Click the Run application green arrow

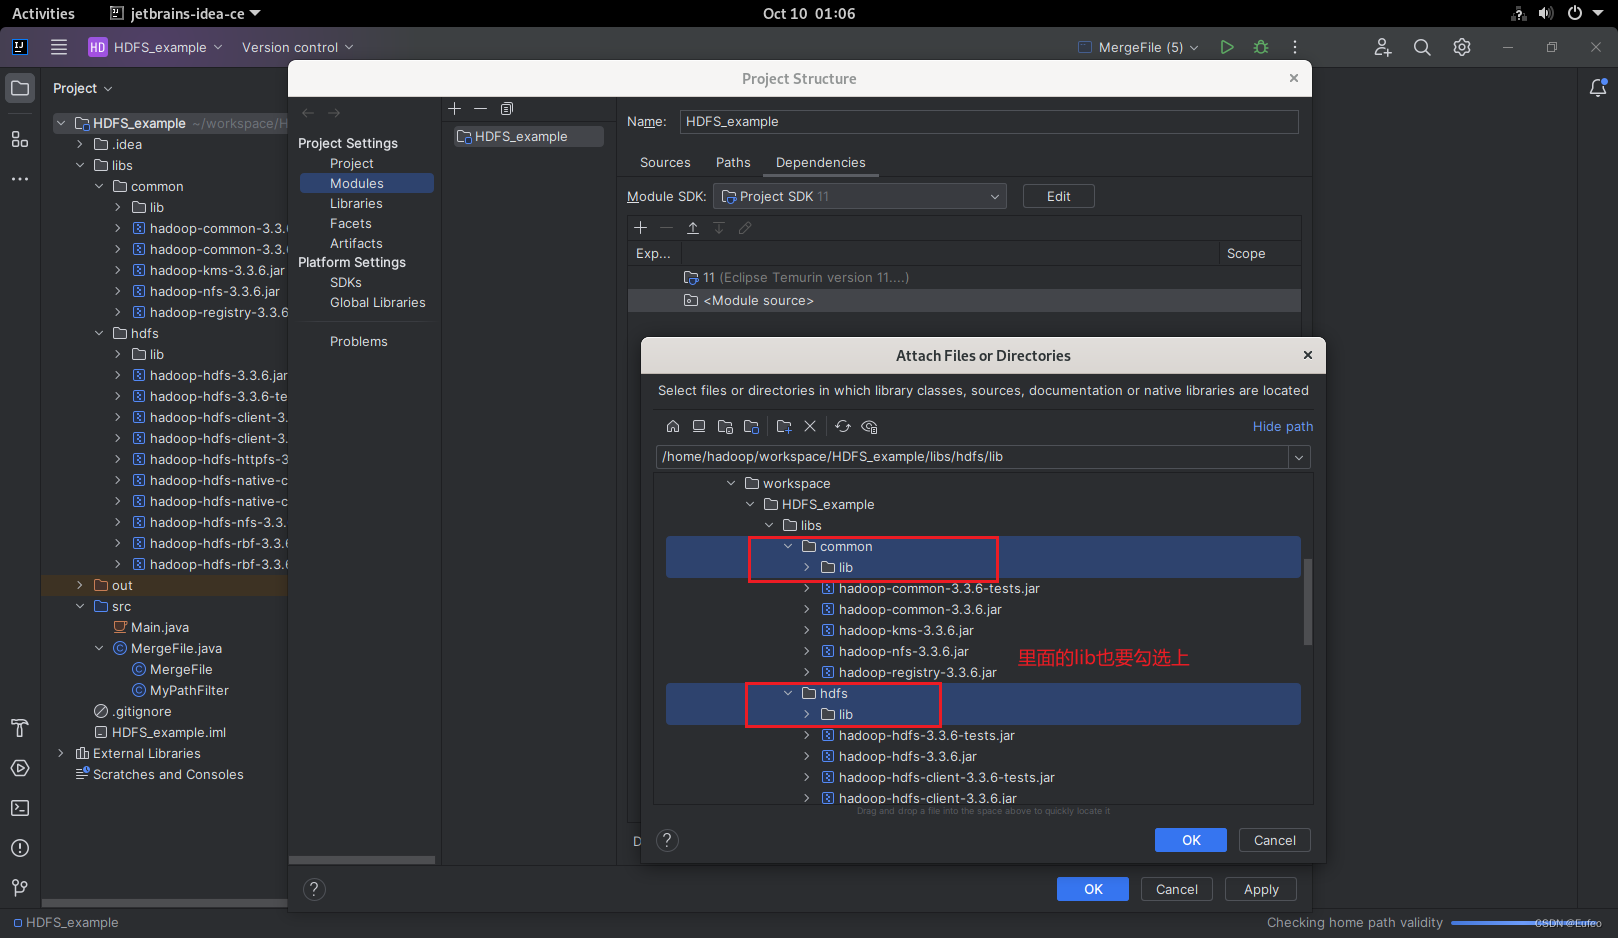click(1227, 47)
